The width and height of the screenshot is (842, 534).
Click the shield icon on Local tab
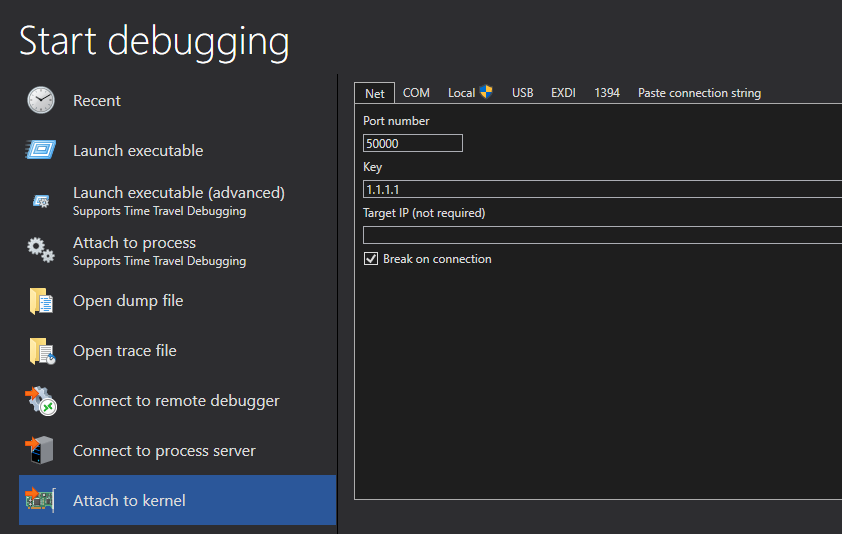click(486, 92)
